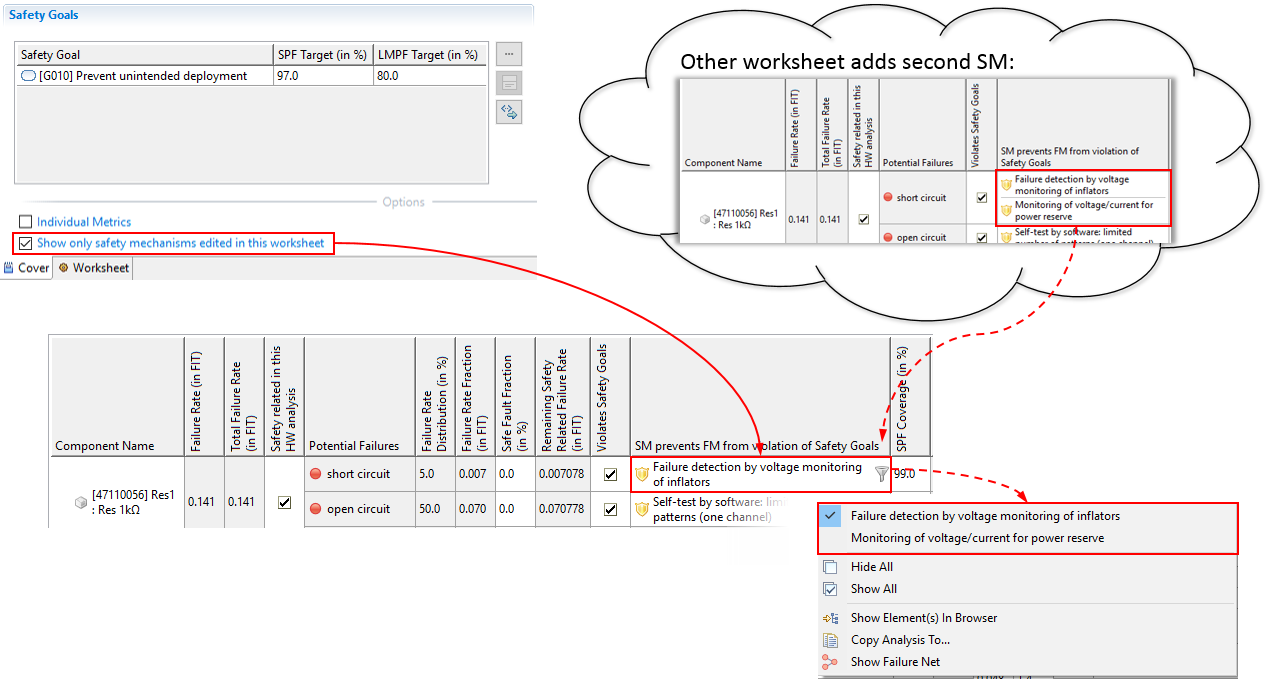Choose 'Show Failure Net' menu item
Screen dimensions: 1267x679
click(x=896, y=662)
